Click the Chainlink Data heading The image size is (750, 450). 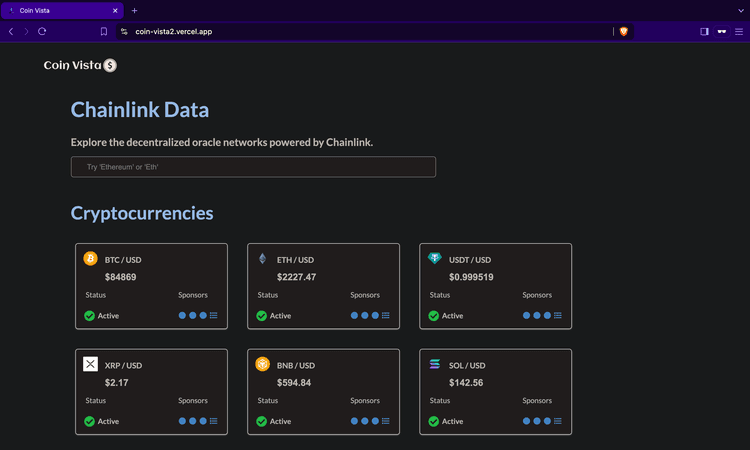(140, 110)
